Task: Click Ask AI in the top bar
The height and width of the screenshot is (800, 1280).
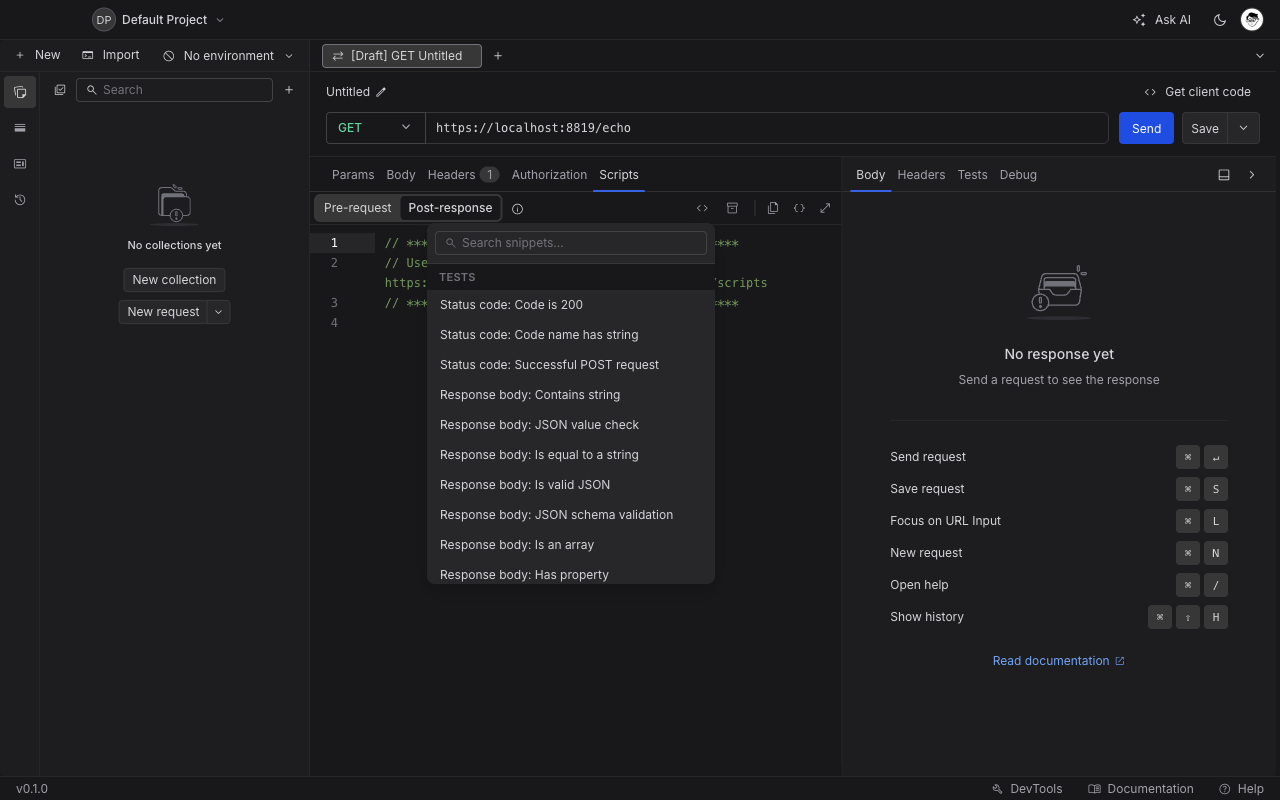Action: [x=1162, y=20]
